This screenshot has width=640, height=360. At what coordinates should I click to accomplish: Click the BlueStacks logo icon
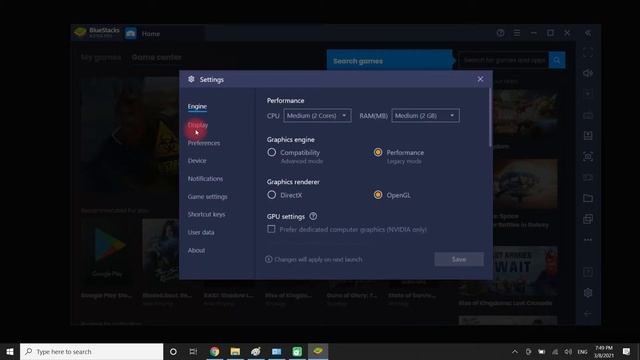click(80, 32)
